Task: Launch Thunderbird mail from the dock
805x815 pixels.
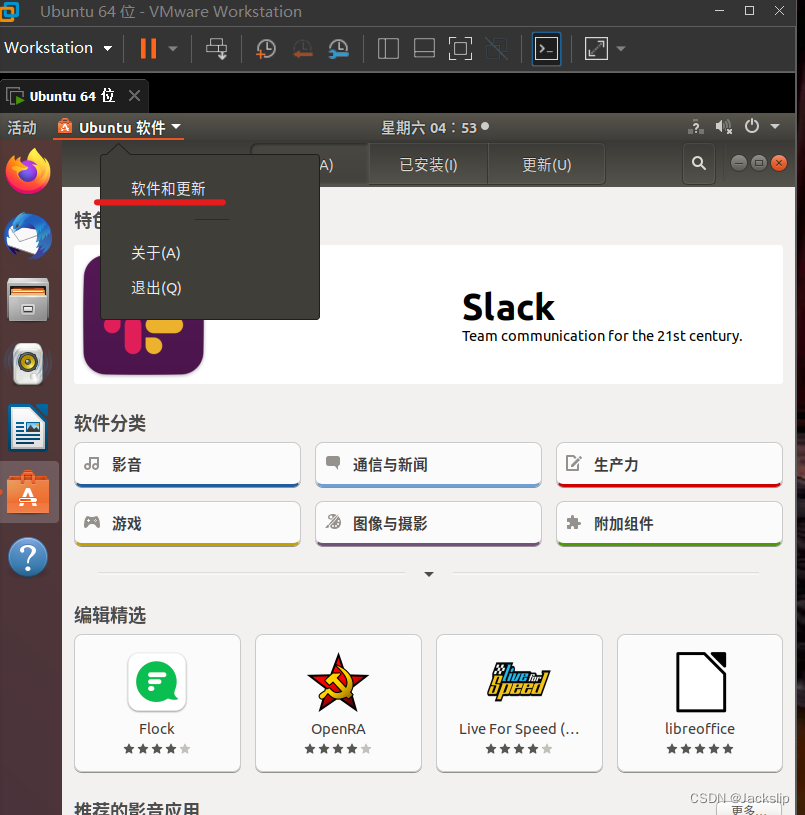Action: click(x=29, y=236)
